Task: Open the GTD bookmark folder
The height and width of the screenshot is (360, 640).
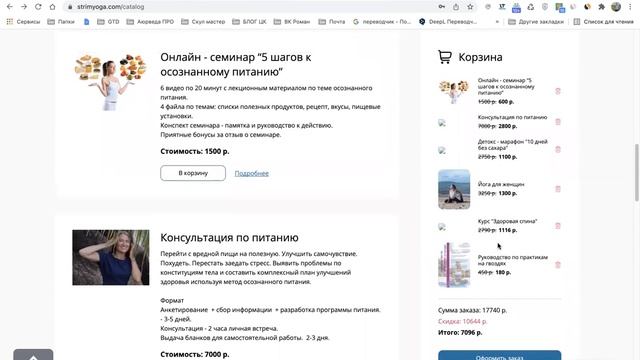Action: (109, 22)
